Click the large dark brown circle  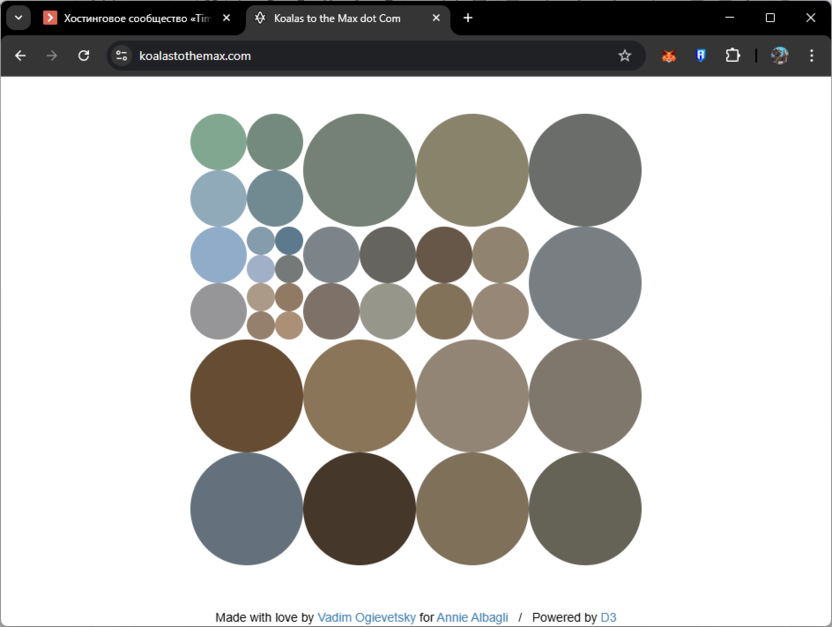246,396
